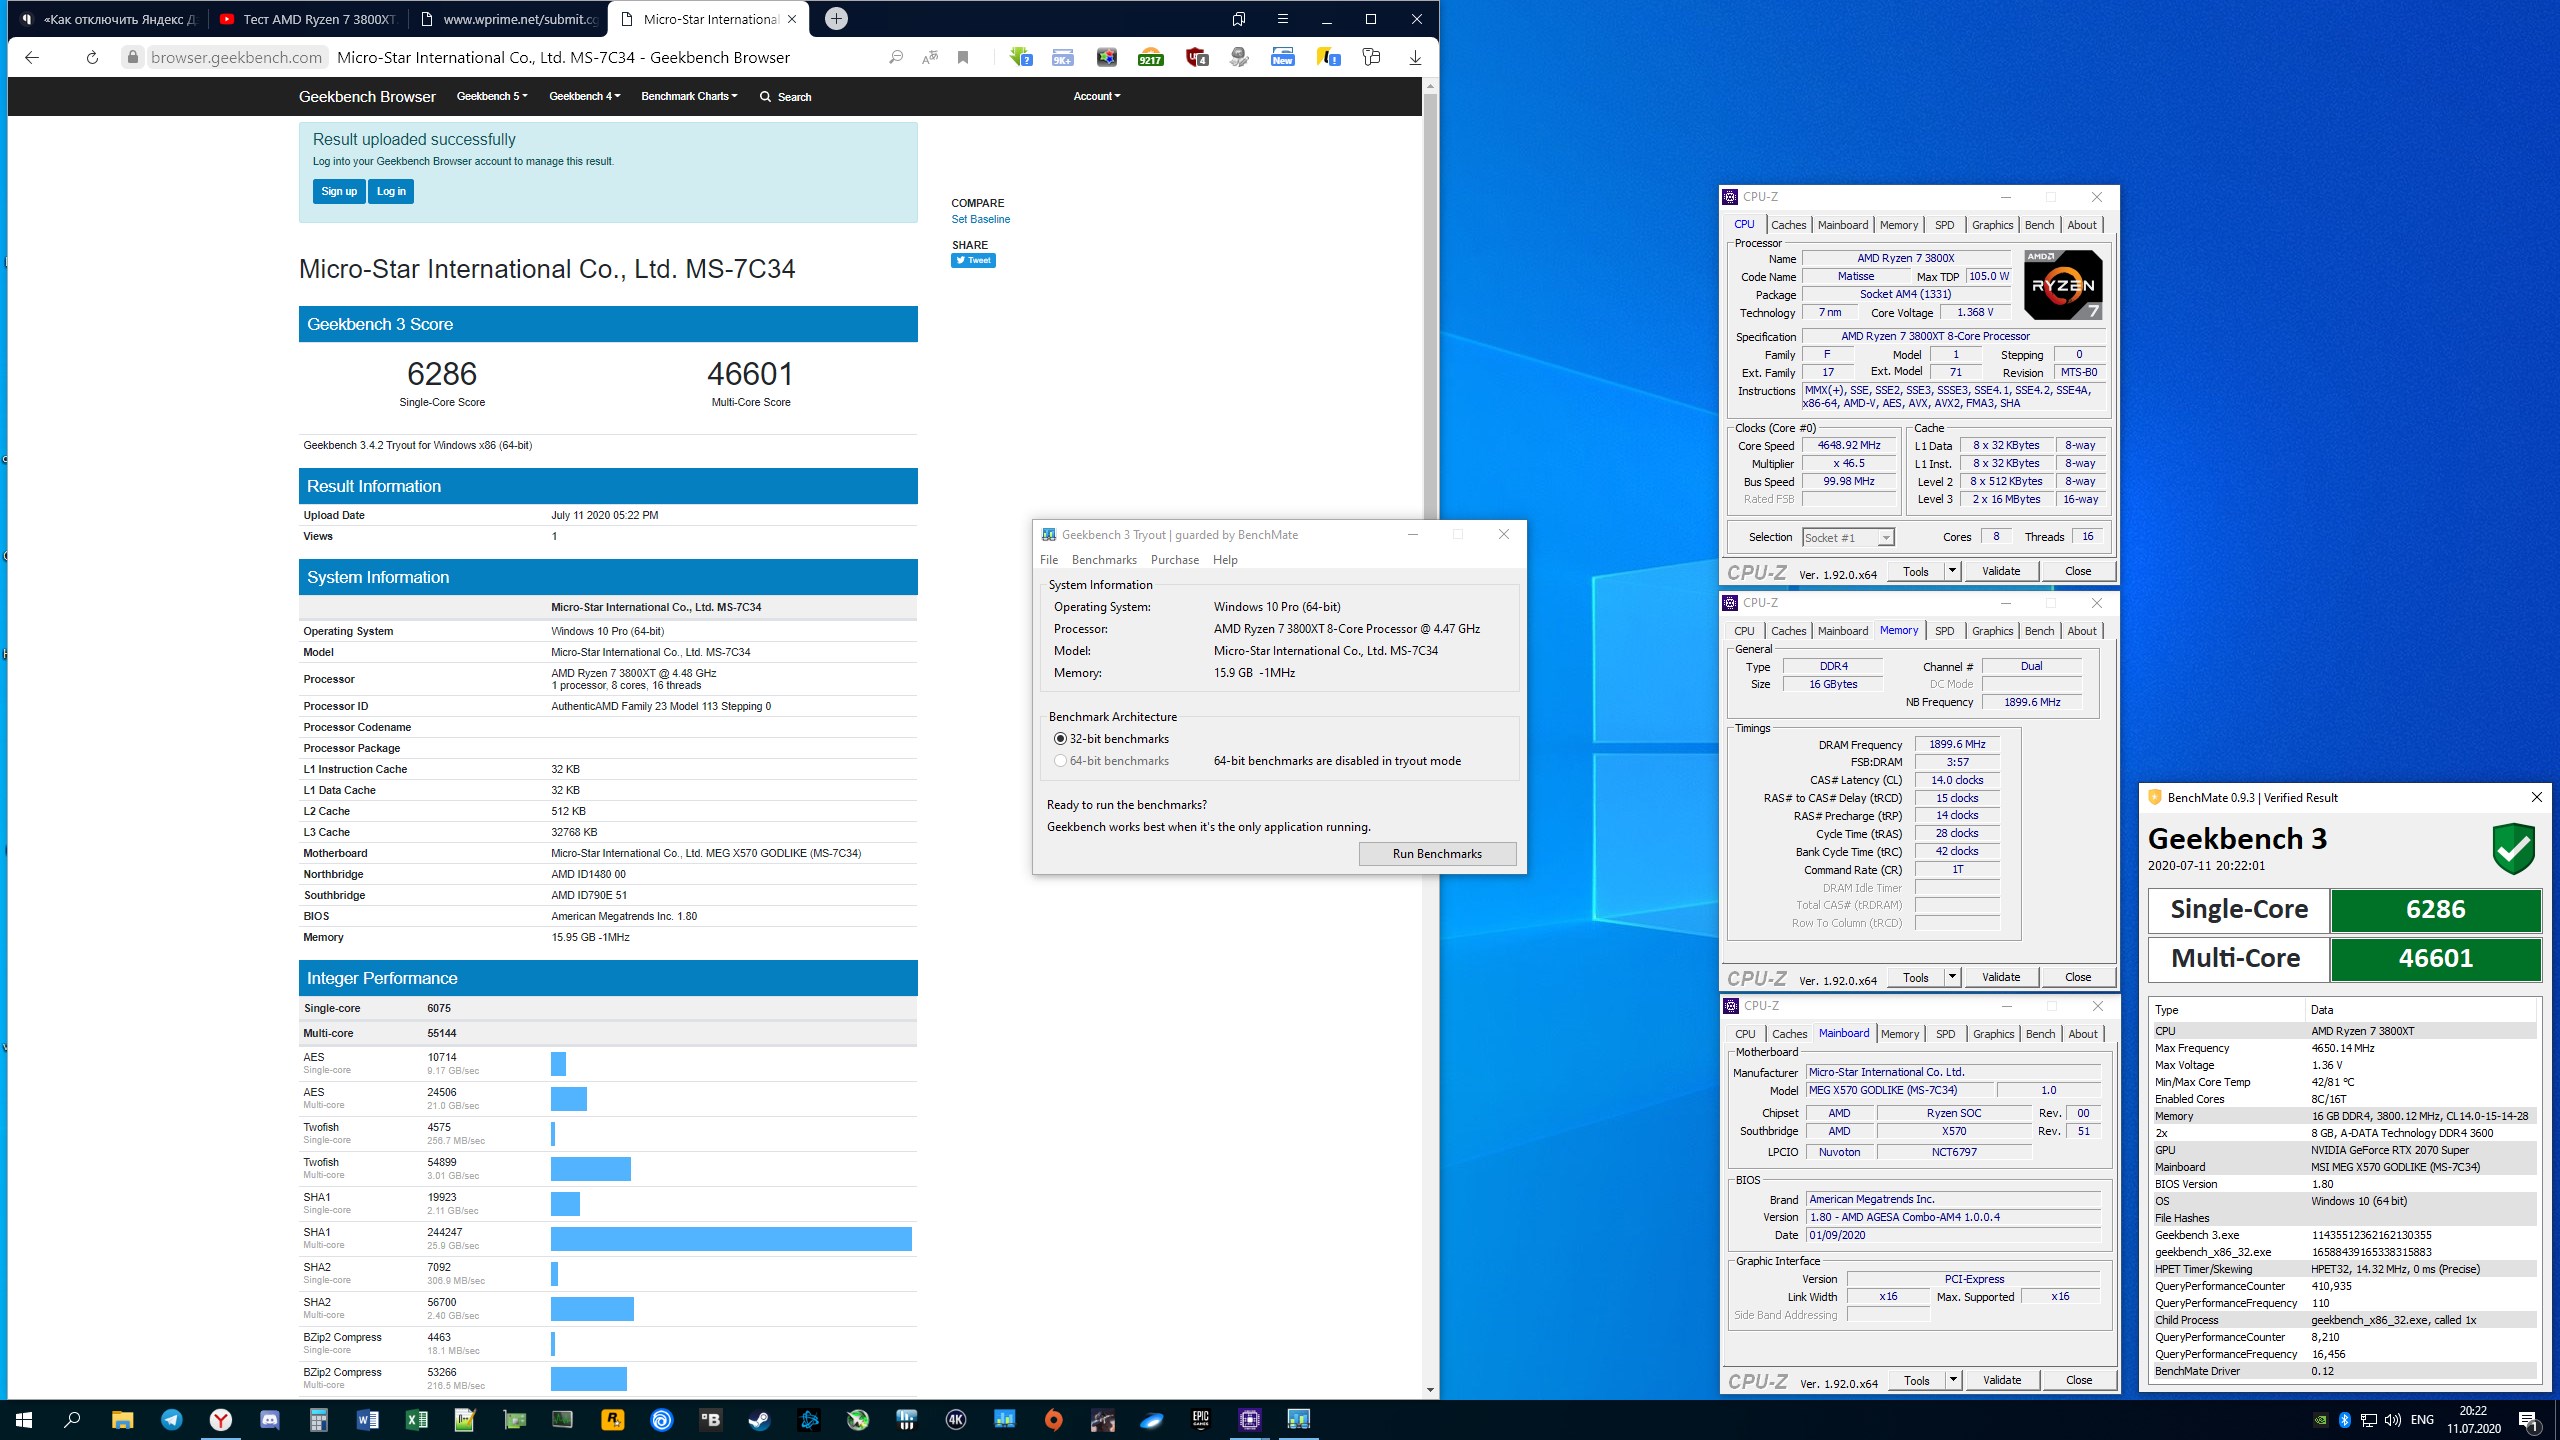2560x1440 pixels.
Task: Open Rockstar Games launcher from taskbar
Action: (613, 1419)
